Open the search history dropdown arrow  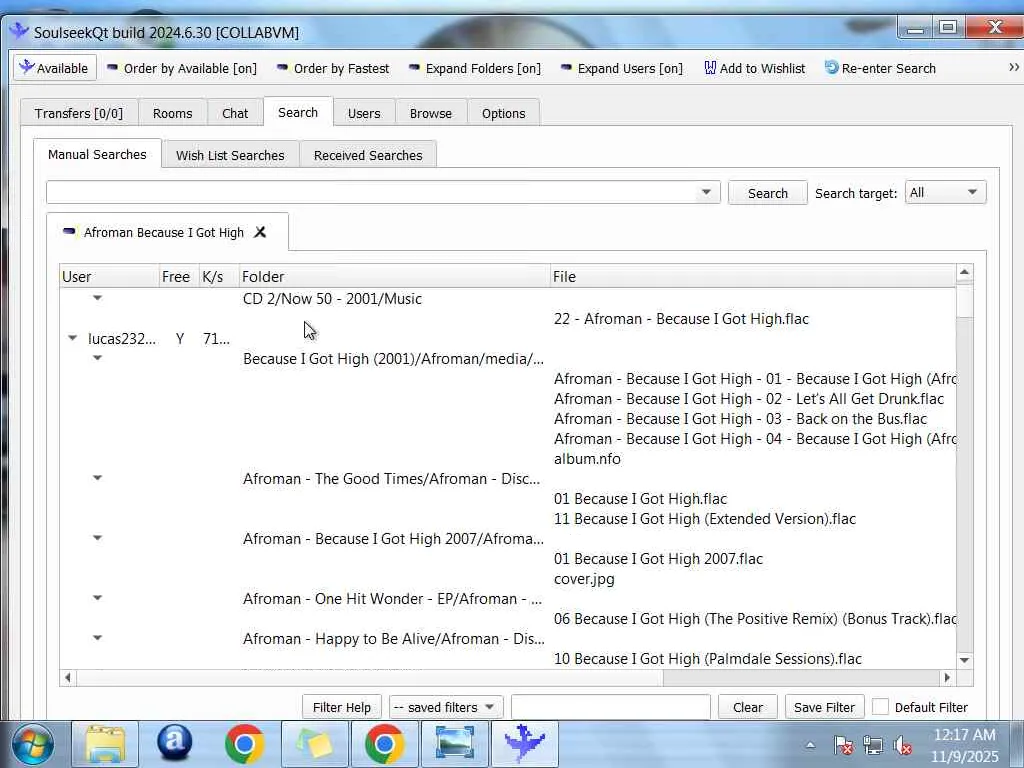706,193
